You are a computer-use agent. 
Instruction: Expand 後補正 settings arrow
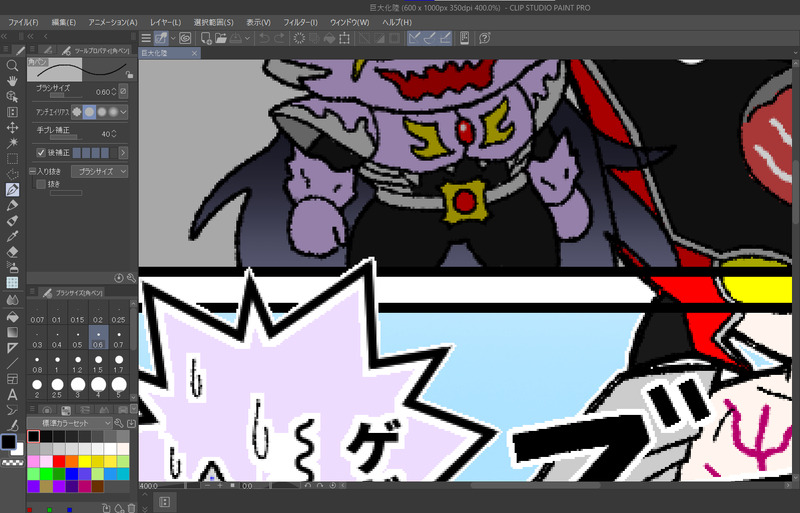(x=123, y=153)
